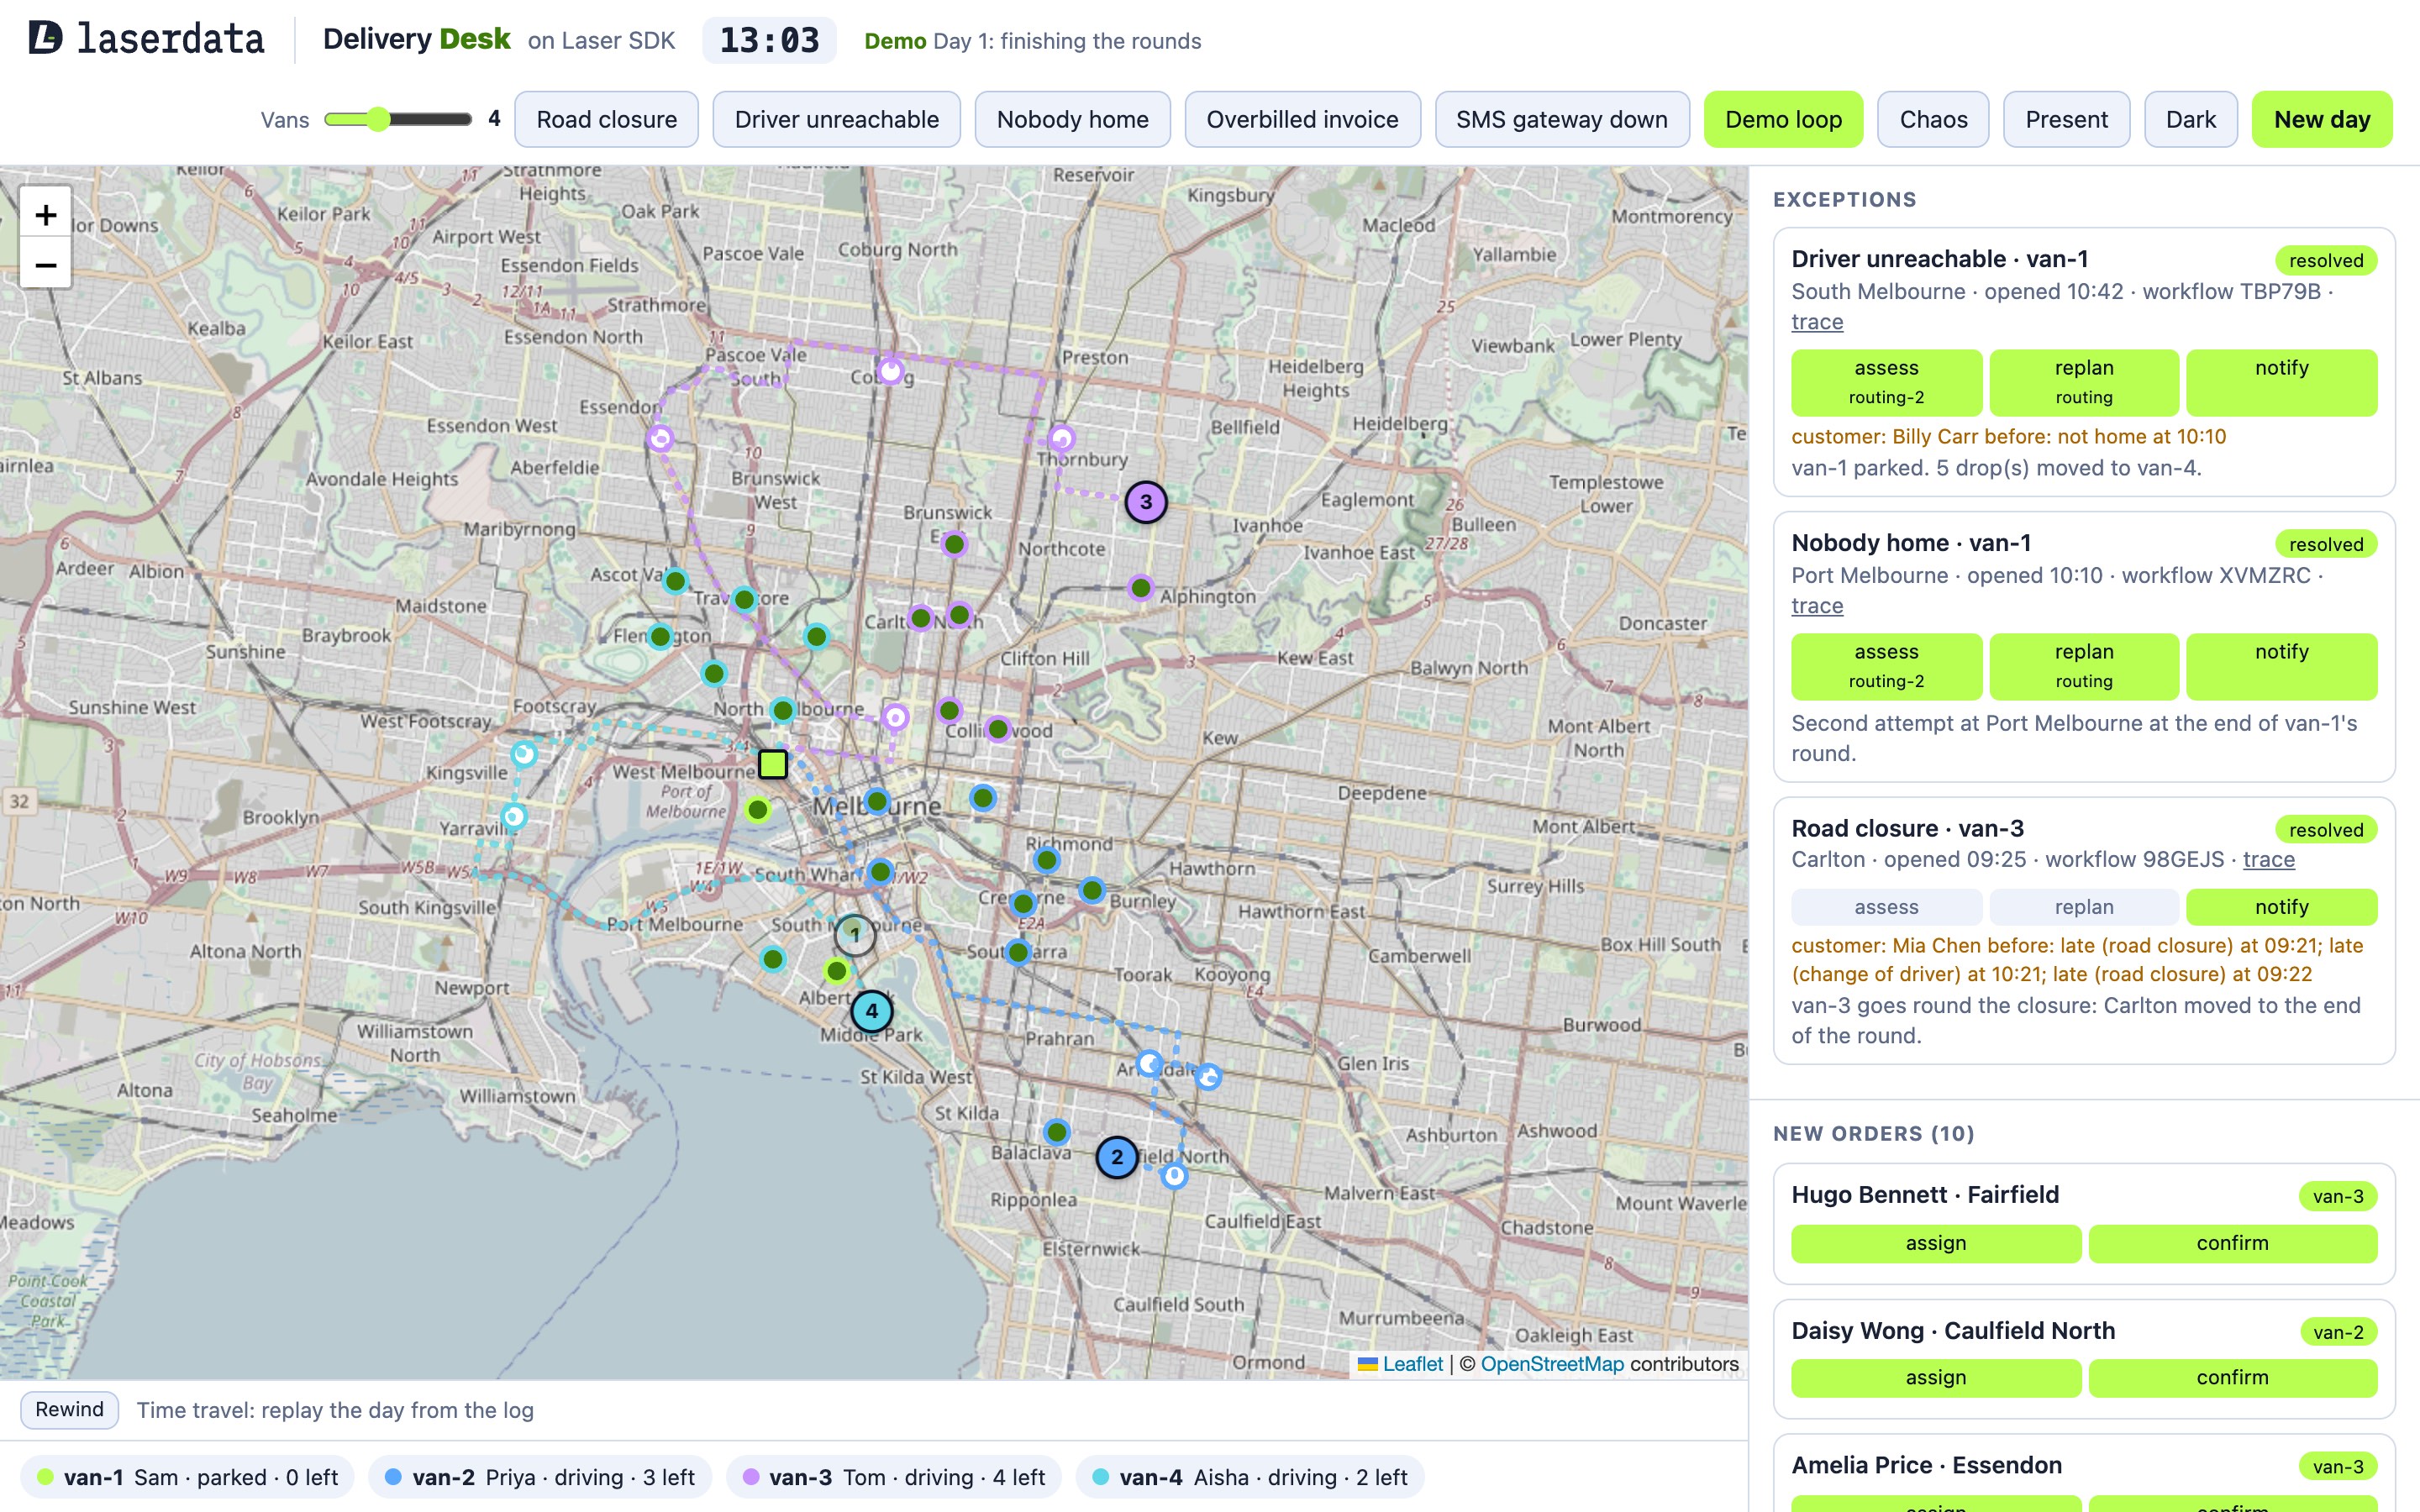Click delivered stop marker near Alphington
2420x1512 pixels.
(1141, 588)
